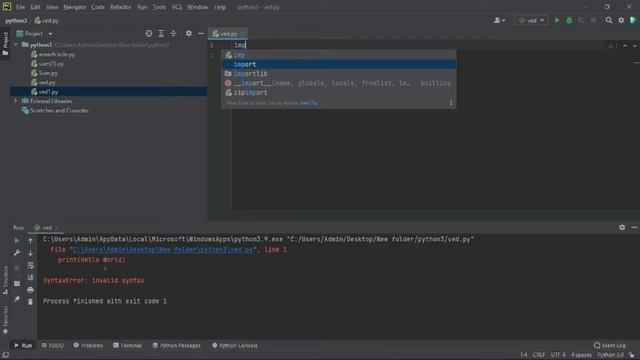The width and height of the screenshot is (640, 360).
Task: Open Favorites side tool window
Action: (x=5, y=320)
